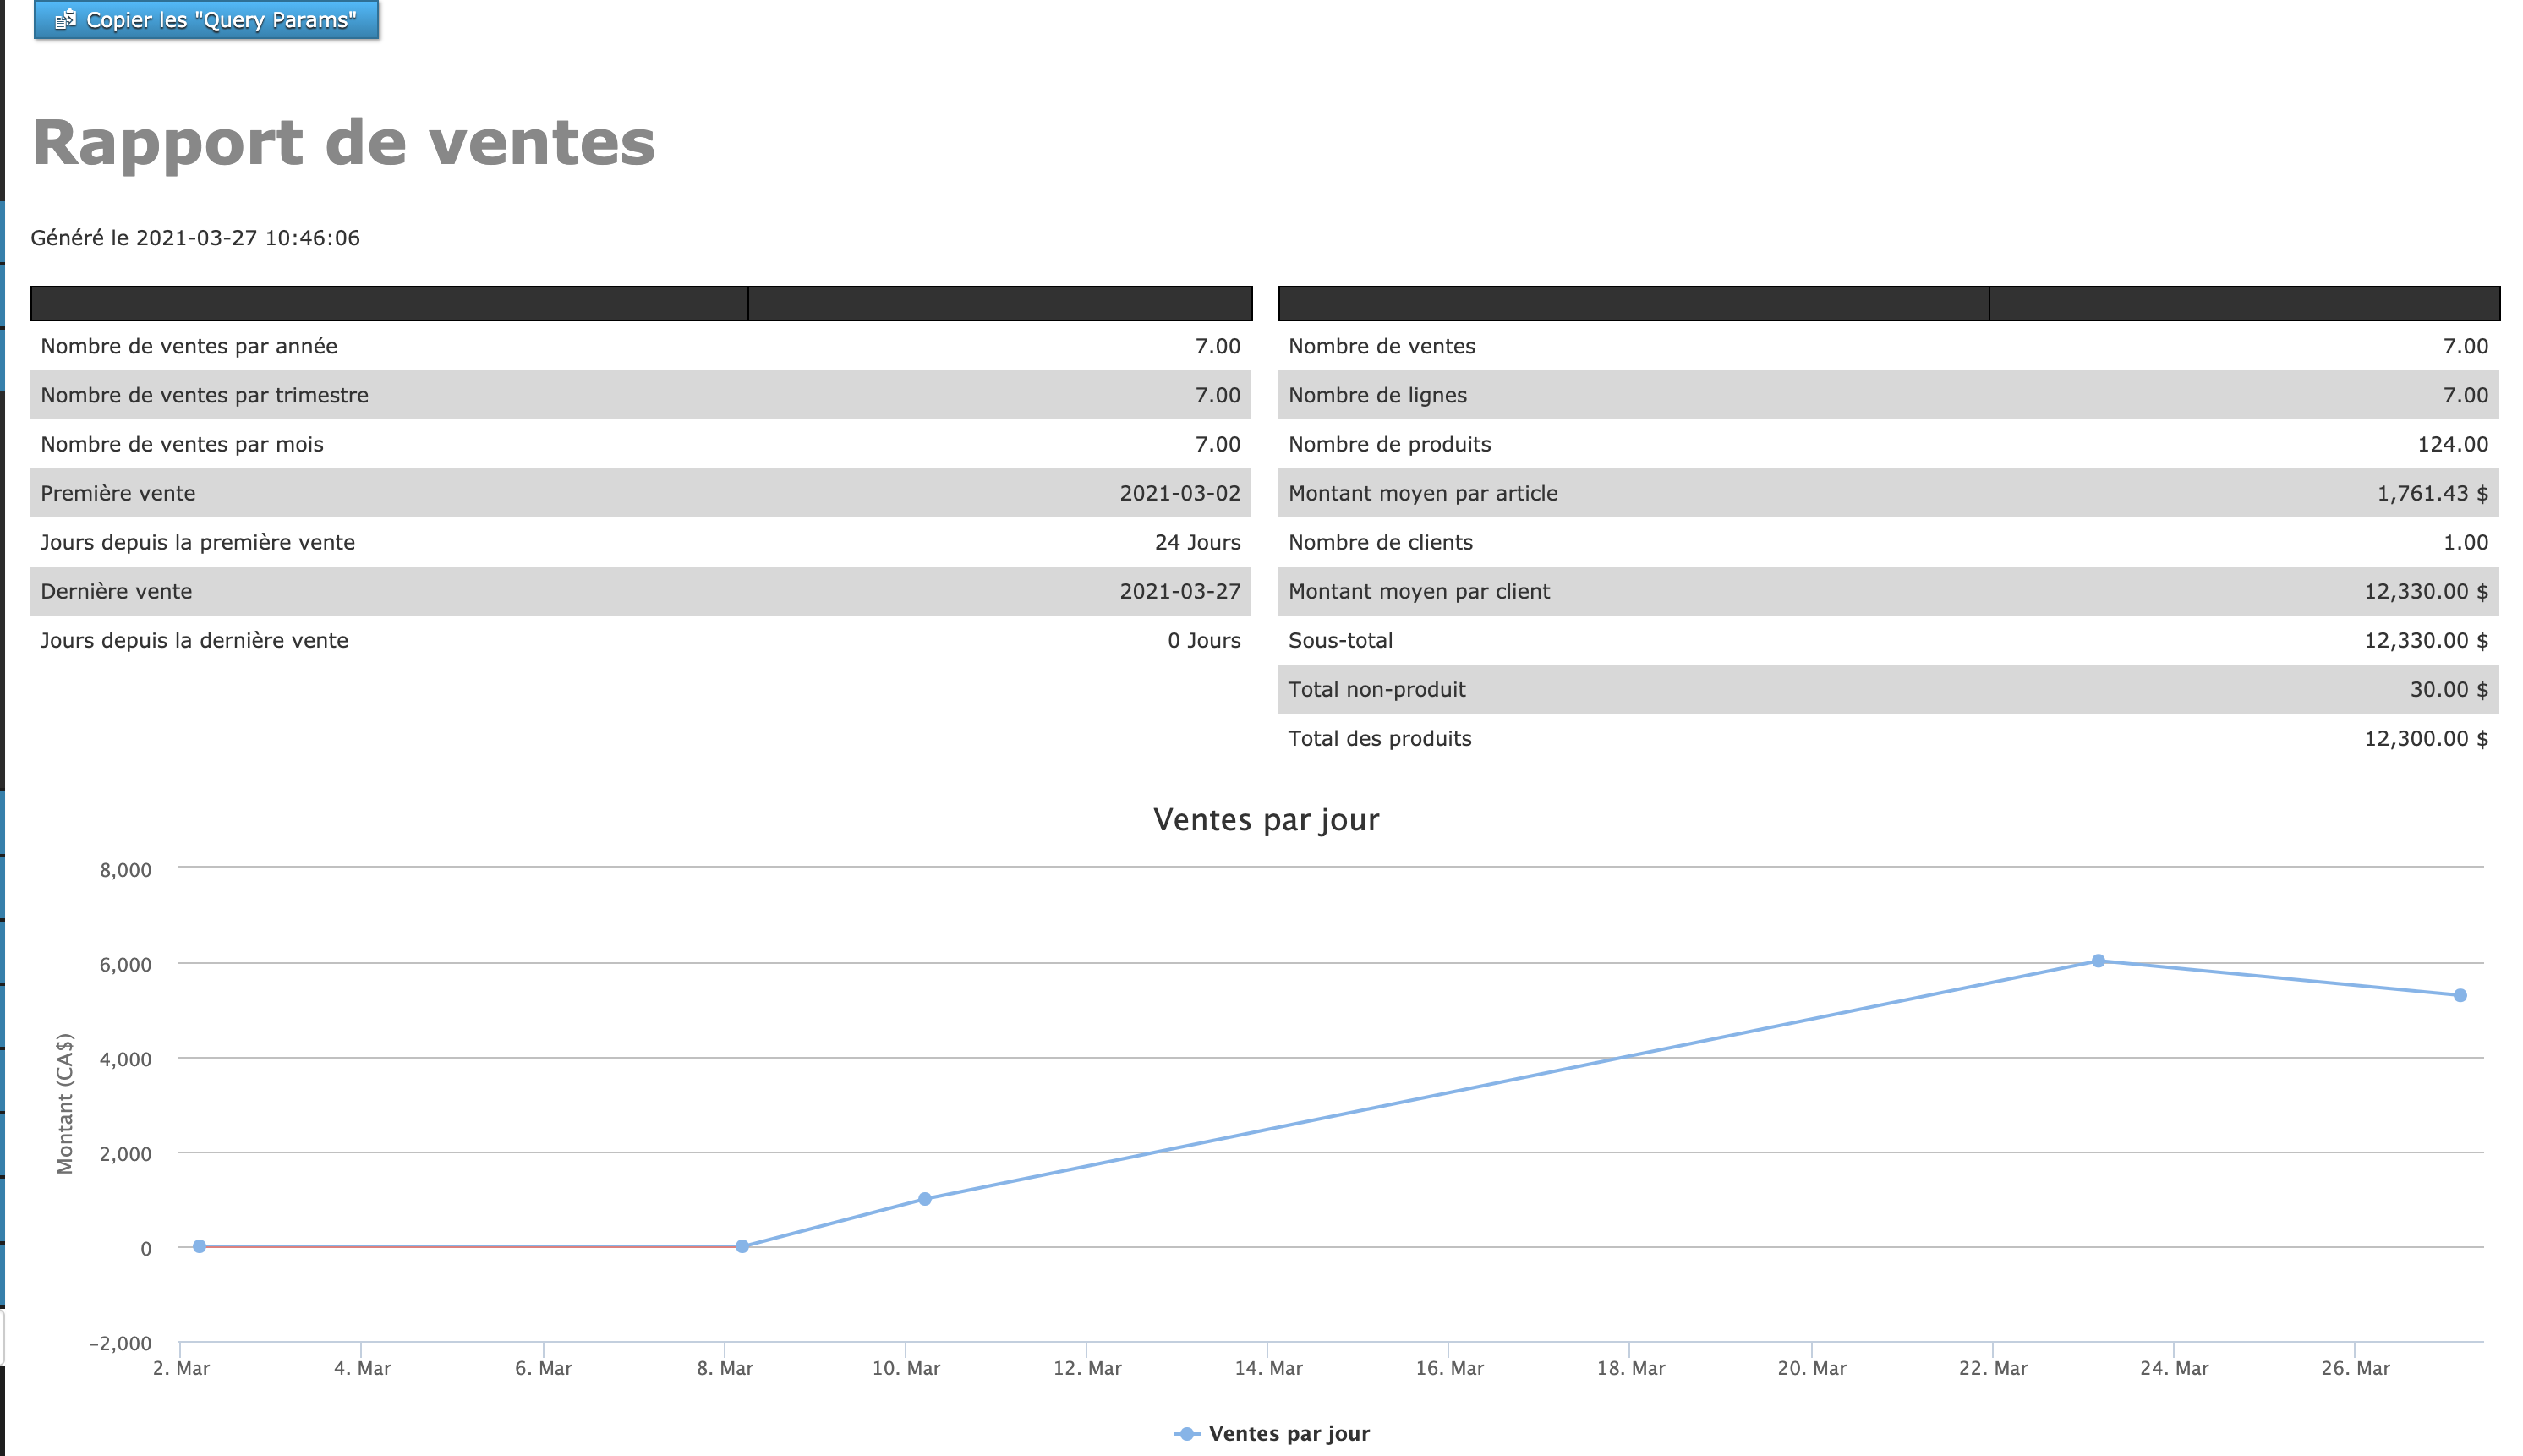Click the blue legend marker icon

1186,1433
